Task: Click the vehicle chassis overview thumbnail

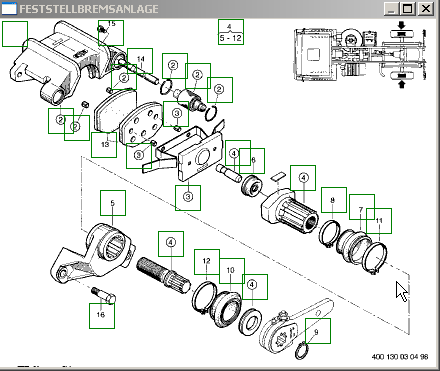Action: tap(359, 54)
